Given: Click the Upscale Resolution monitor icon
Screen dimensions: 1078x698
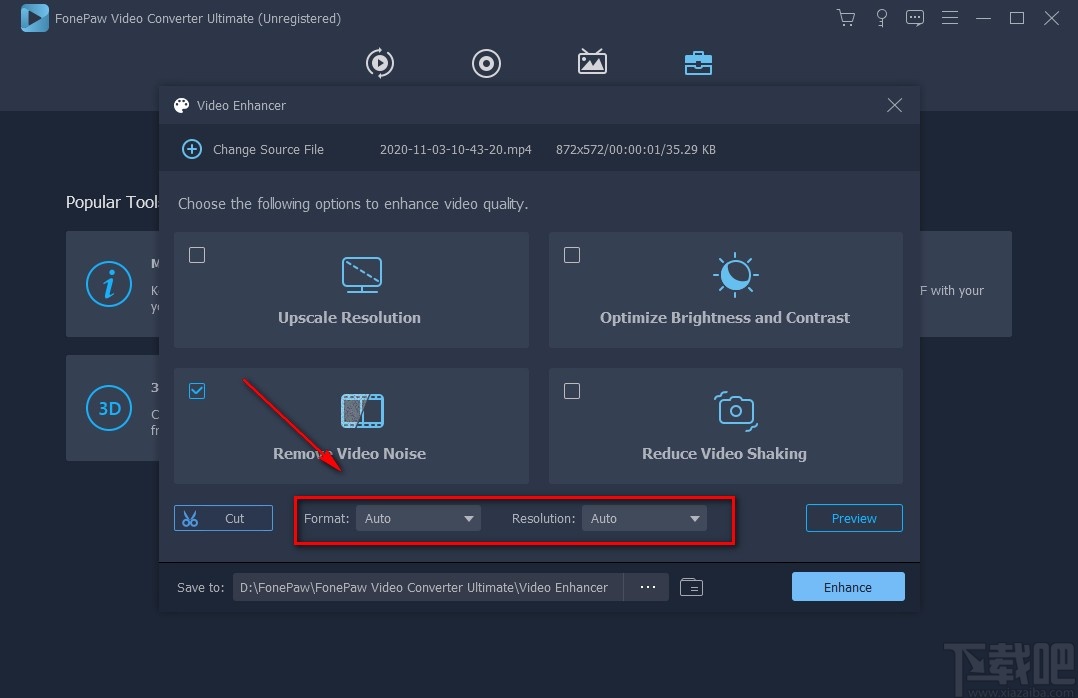Looking at the screenshot, I should pos(362,274).
